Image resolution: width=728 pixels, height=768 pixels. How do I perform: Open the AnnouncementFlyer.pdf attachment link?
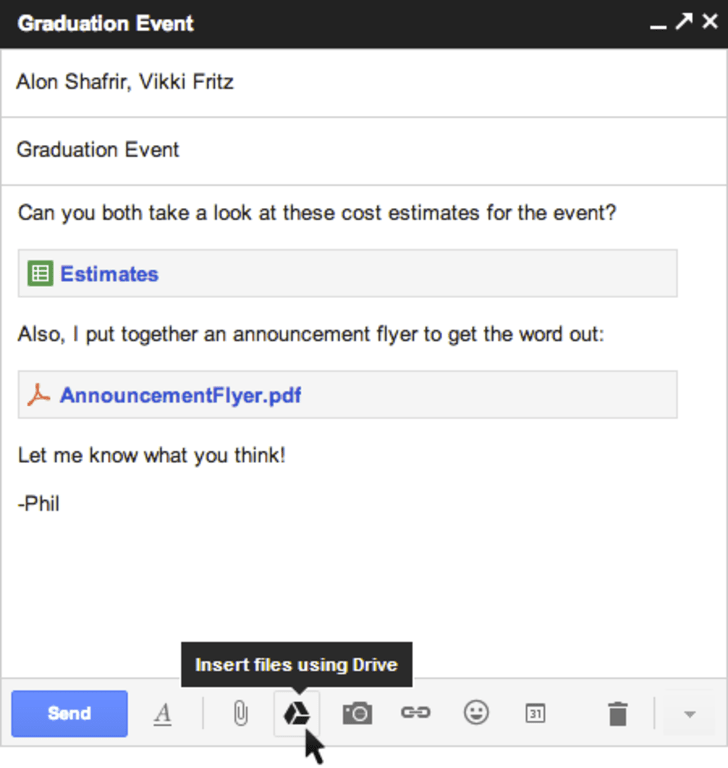tap(180, 395)
